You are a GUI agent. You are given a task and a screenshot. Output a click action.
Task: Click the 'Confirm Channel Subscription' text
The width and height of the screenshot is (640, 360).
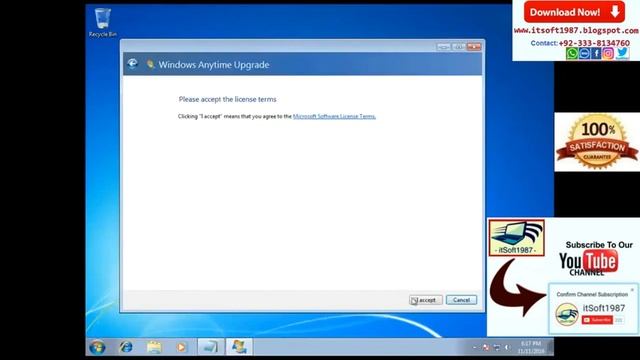592,294
